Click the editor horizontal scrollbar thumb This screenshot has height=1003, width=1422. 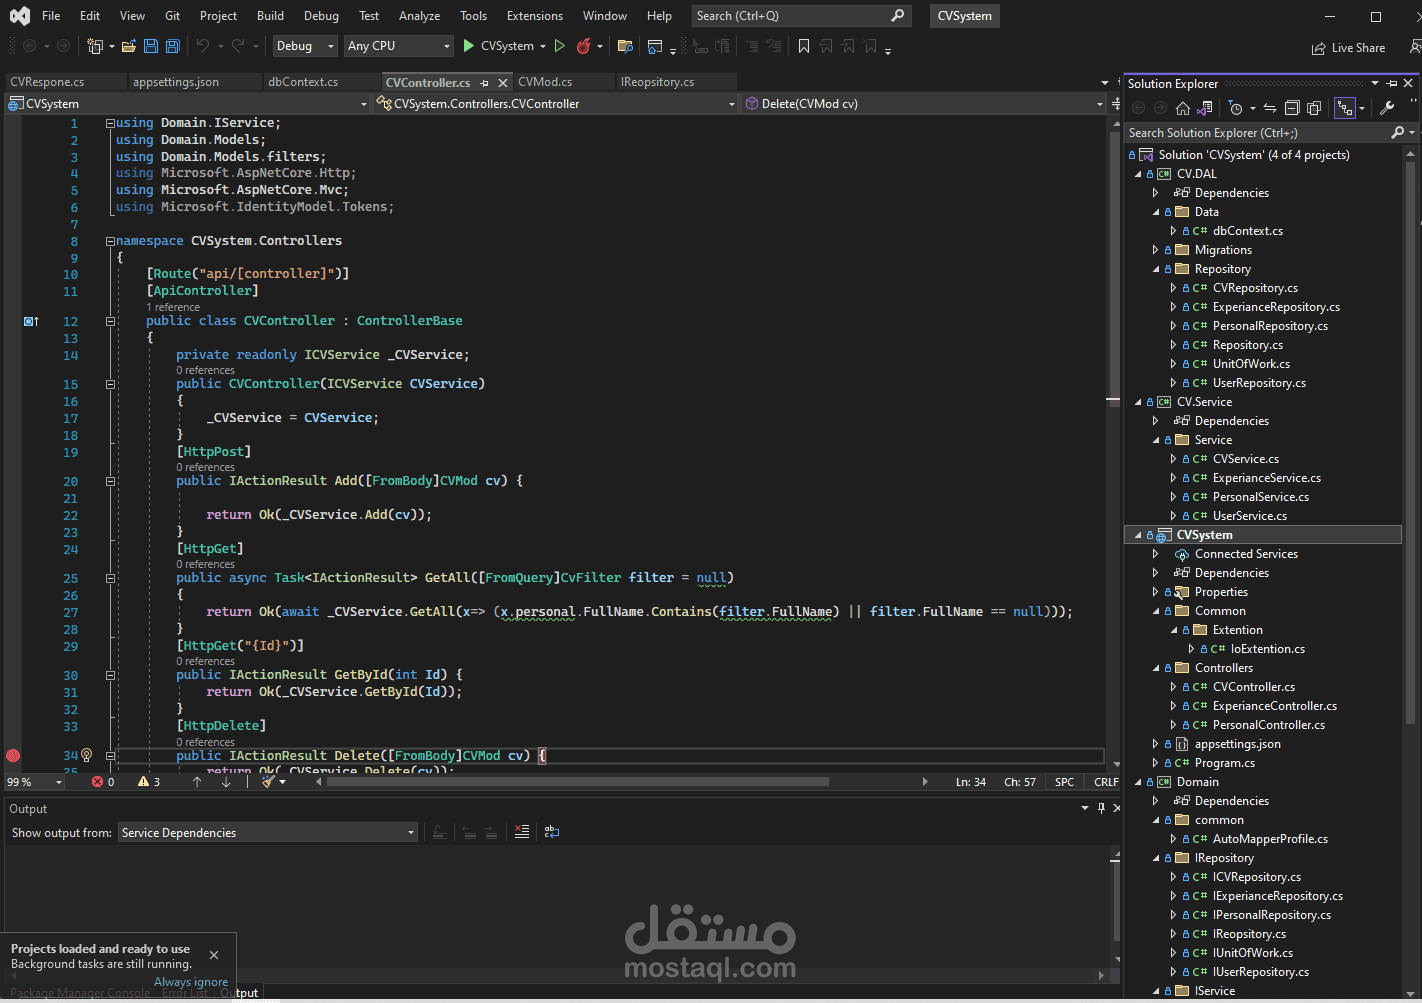coord(577,782)
